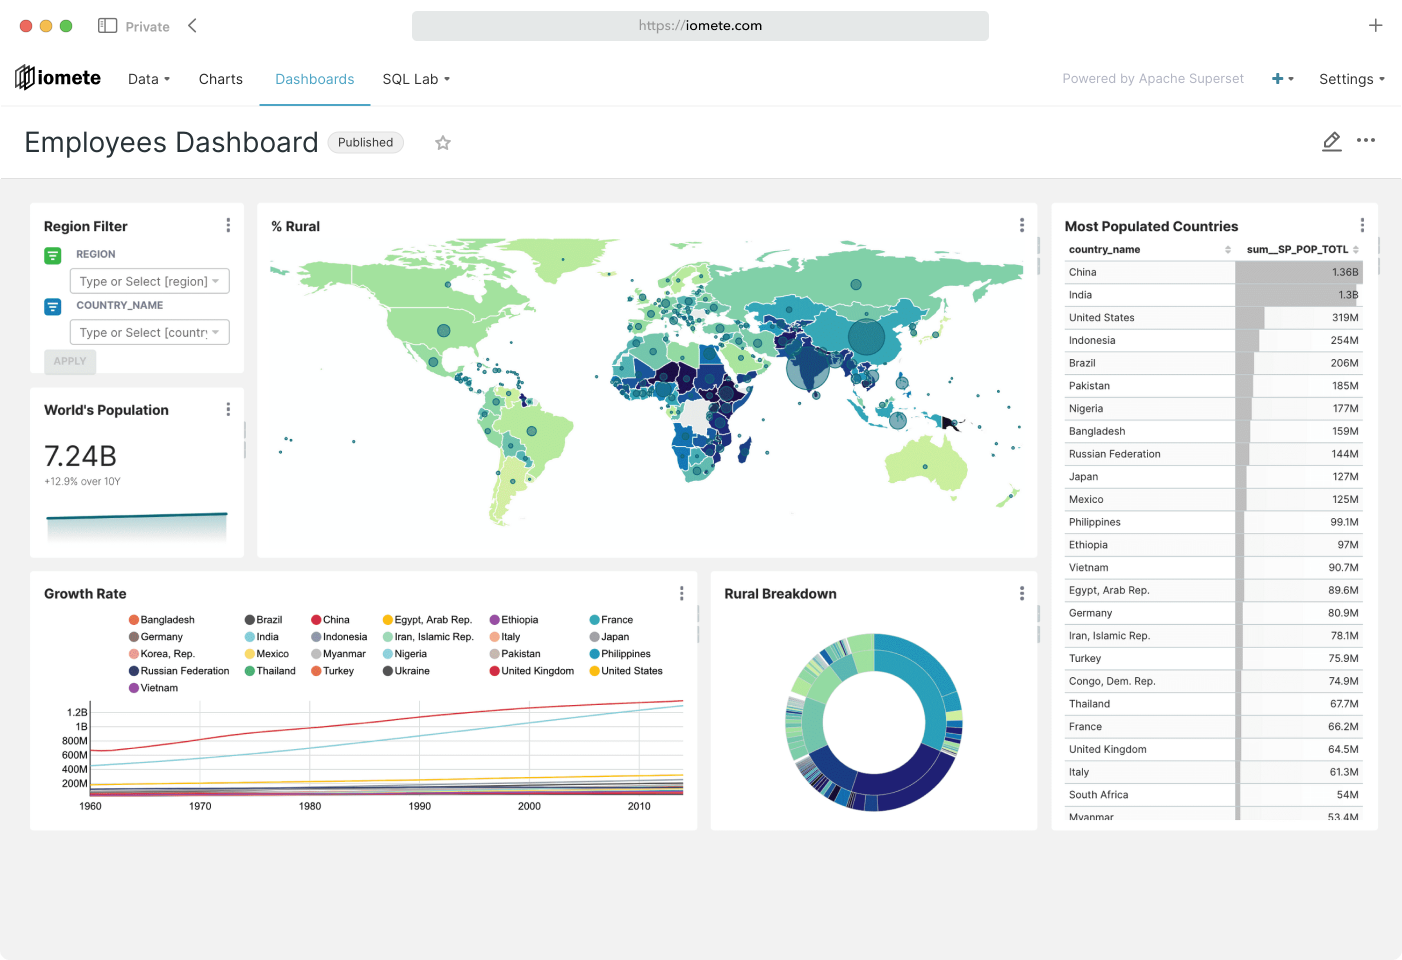Click the blue COUNTRY_NAME filter icon

(x=52, y=306)
